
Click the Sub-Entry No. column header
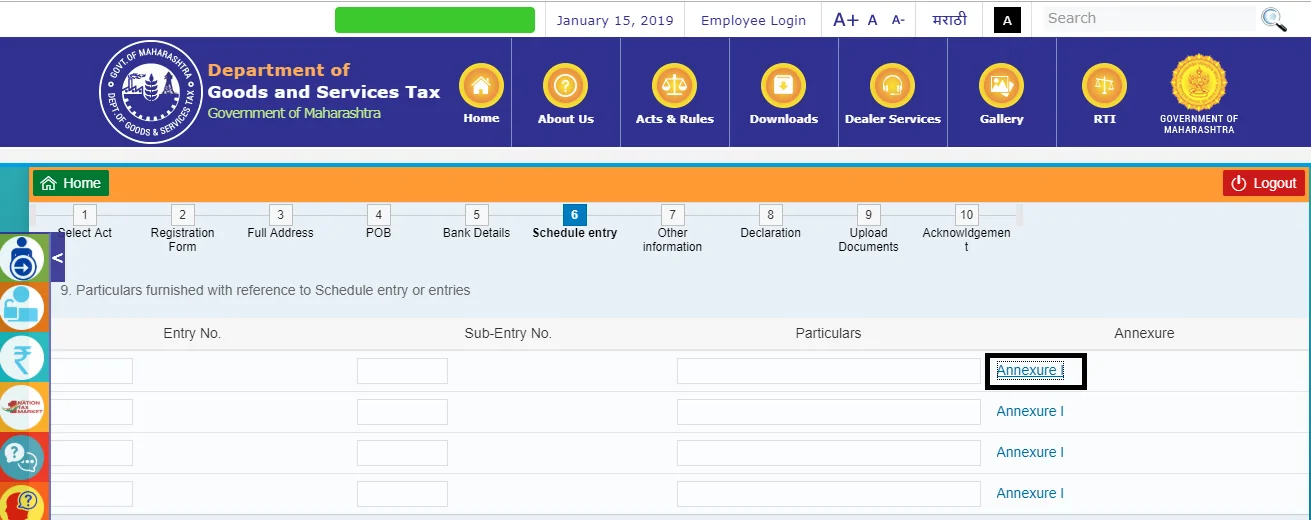(x=508, y=333)
